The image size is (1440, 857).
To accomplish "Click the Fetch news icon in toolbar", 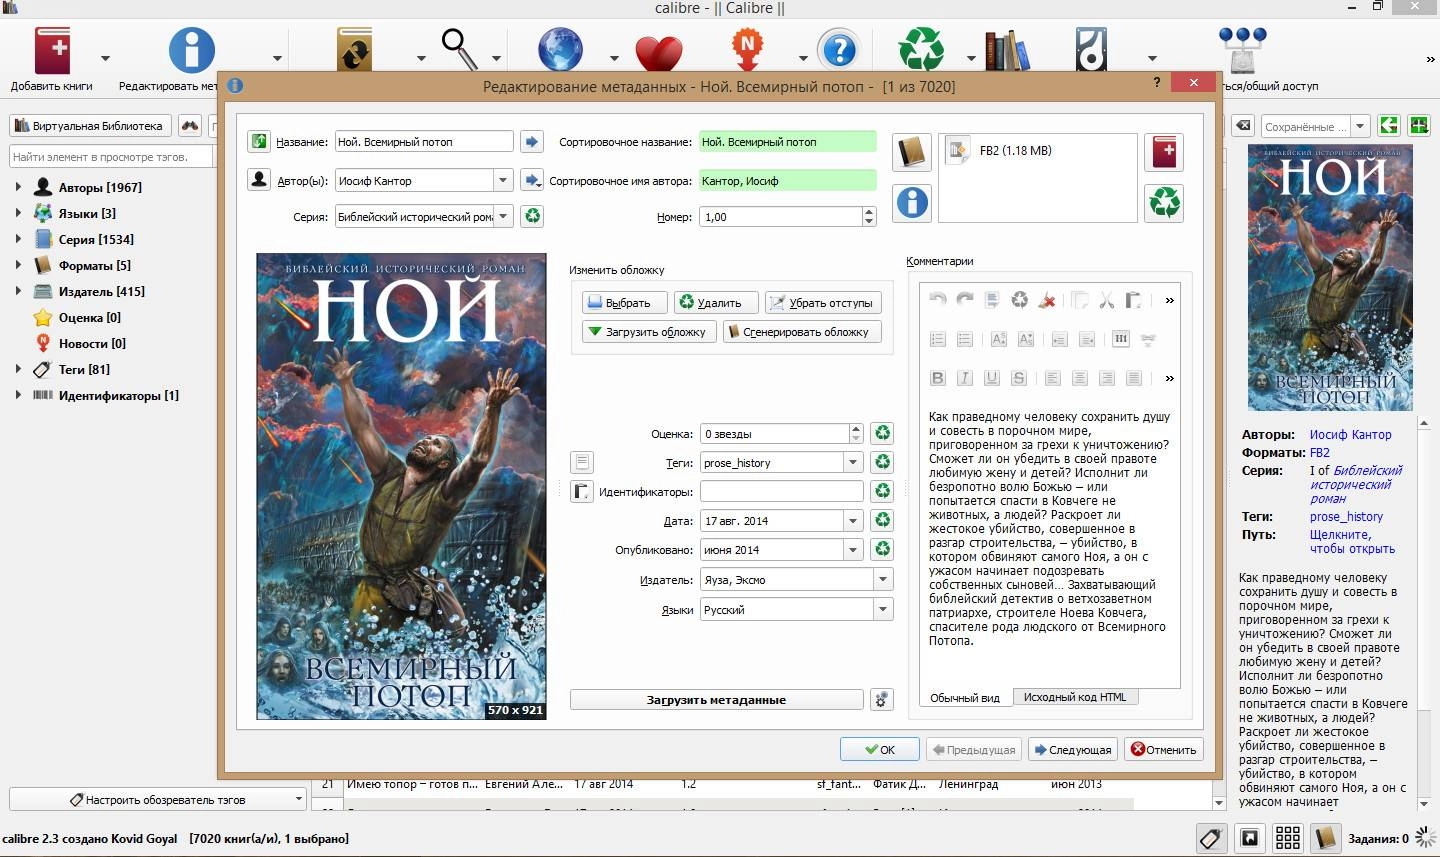I will [748, 50].
